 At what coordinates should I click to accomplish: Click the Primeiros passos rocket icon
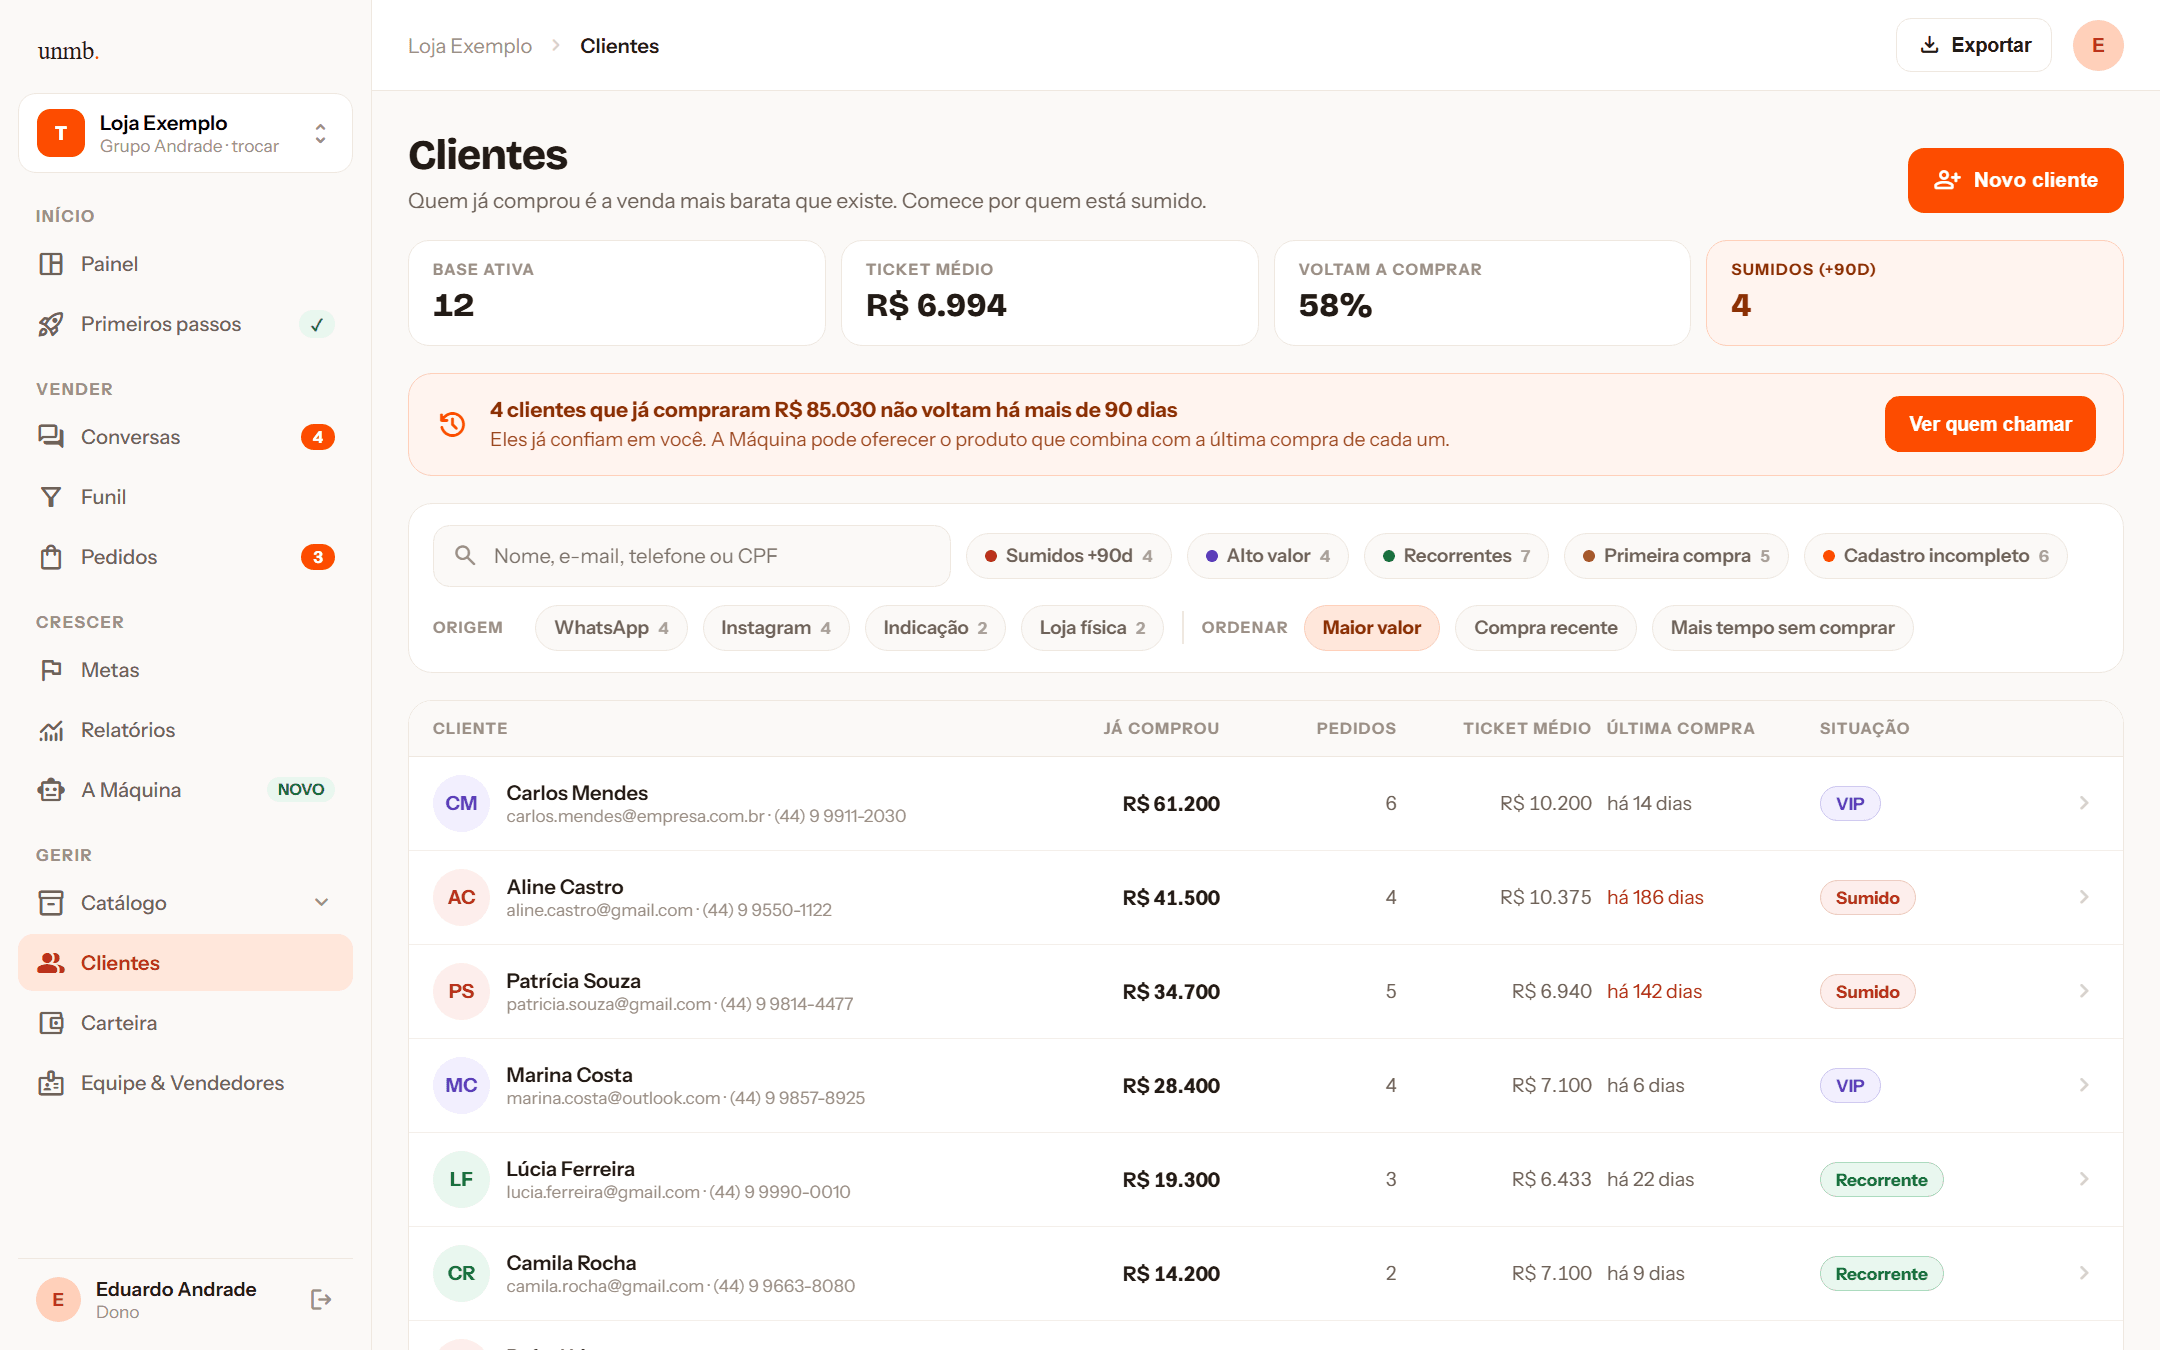click(51, 324)
